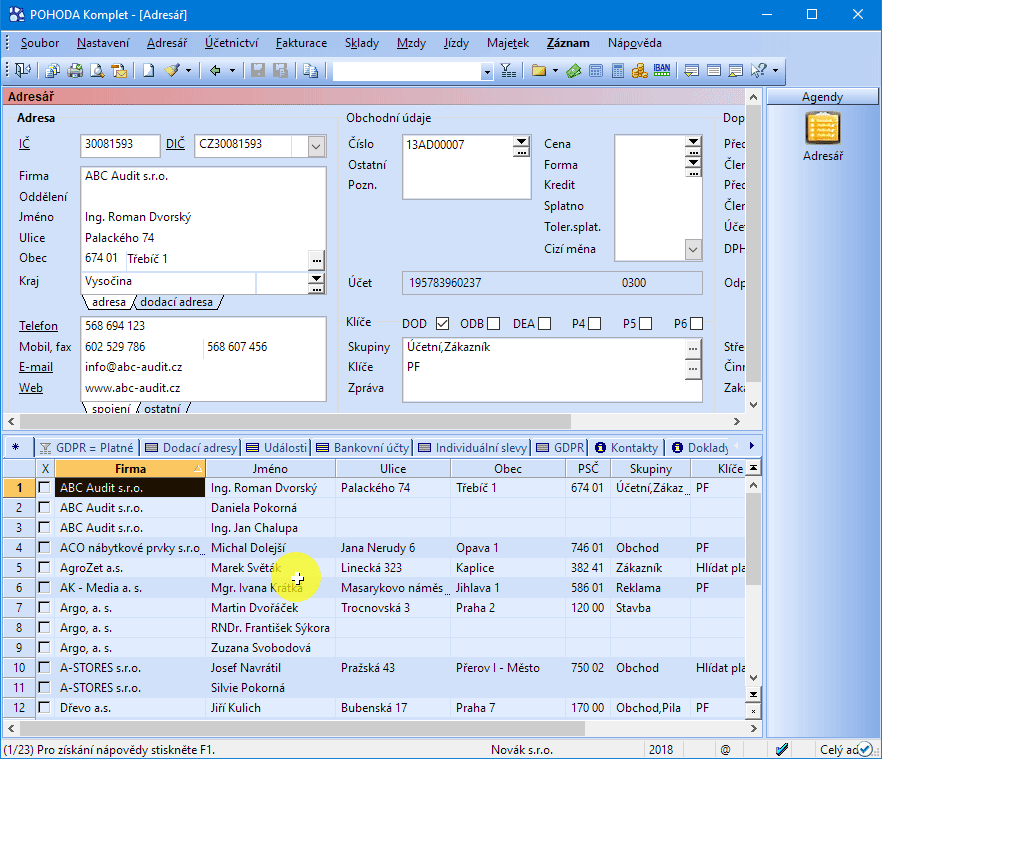Viewport: 1019px width, 854px height.
Task: Toggle the DOD checkbox
Action: pyautogui.click(x=443, y=324)
